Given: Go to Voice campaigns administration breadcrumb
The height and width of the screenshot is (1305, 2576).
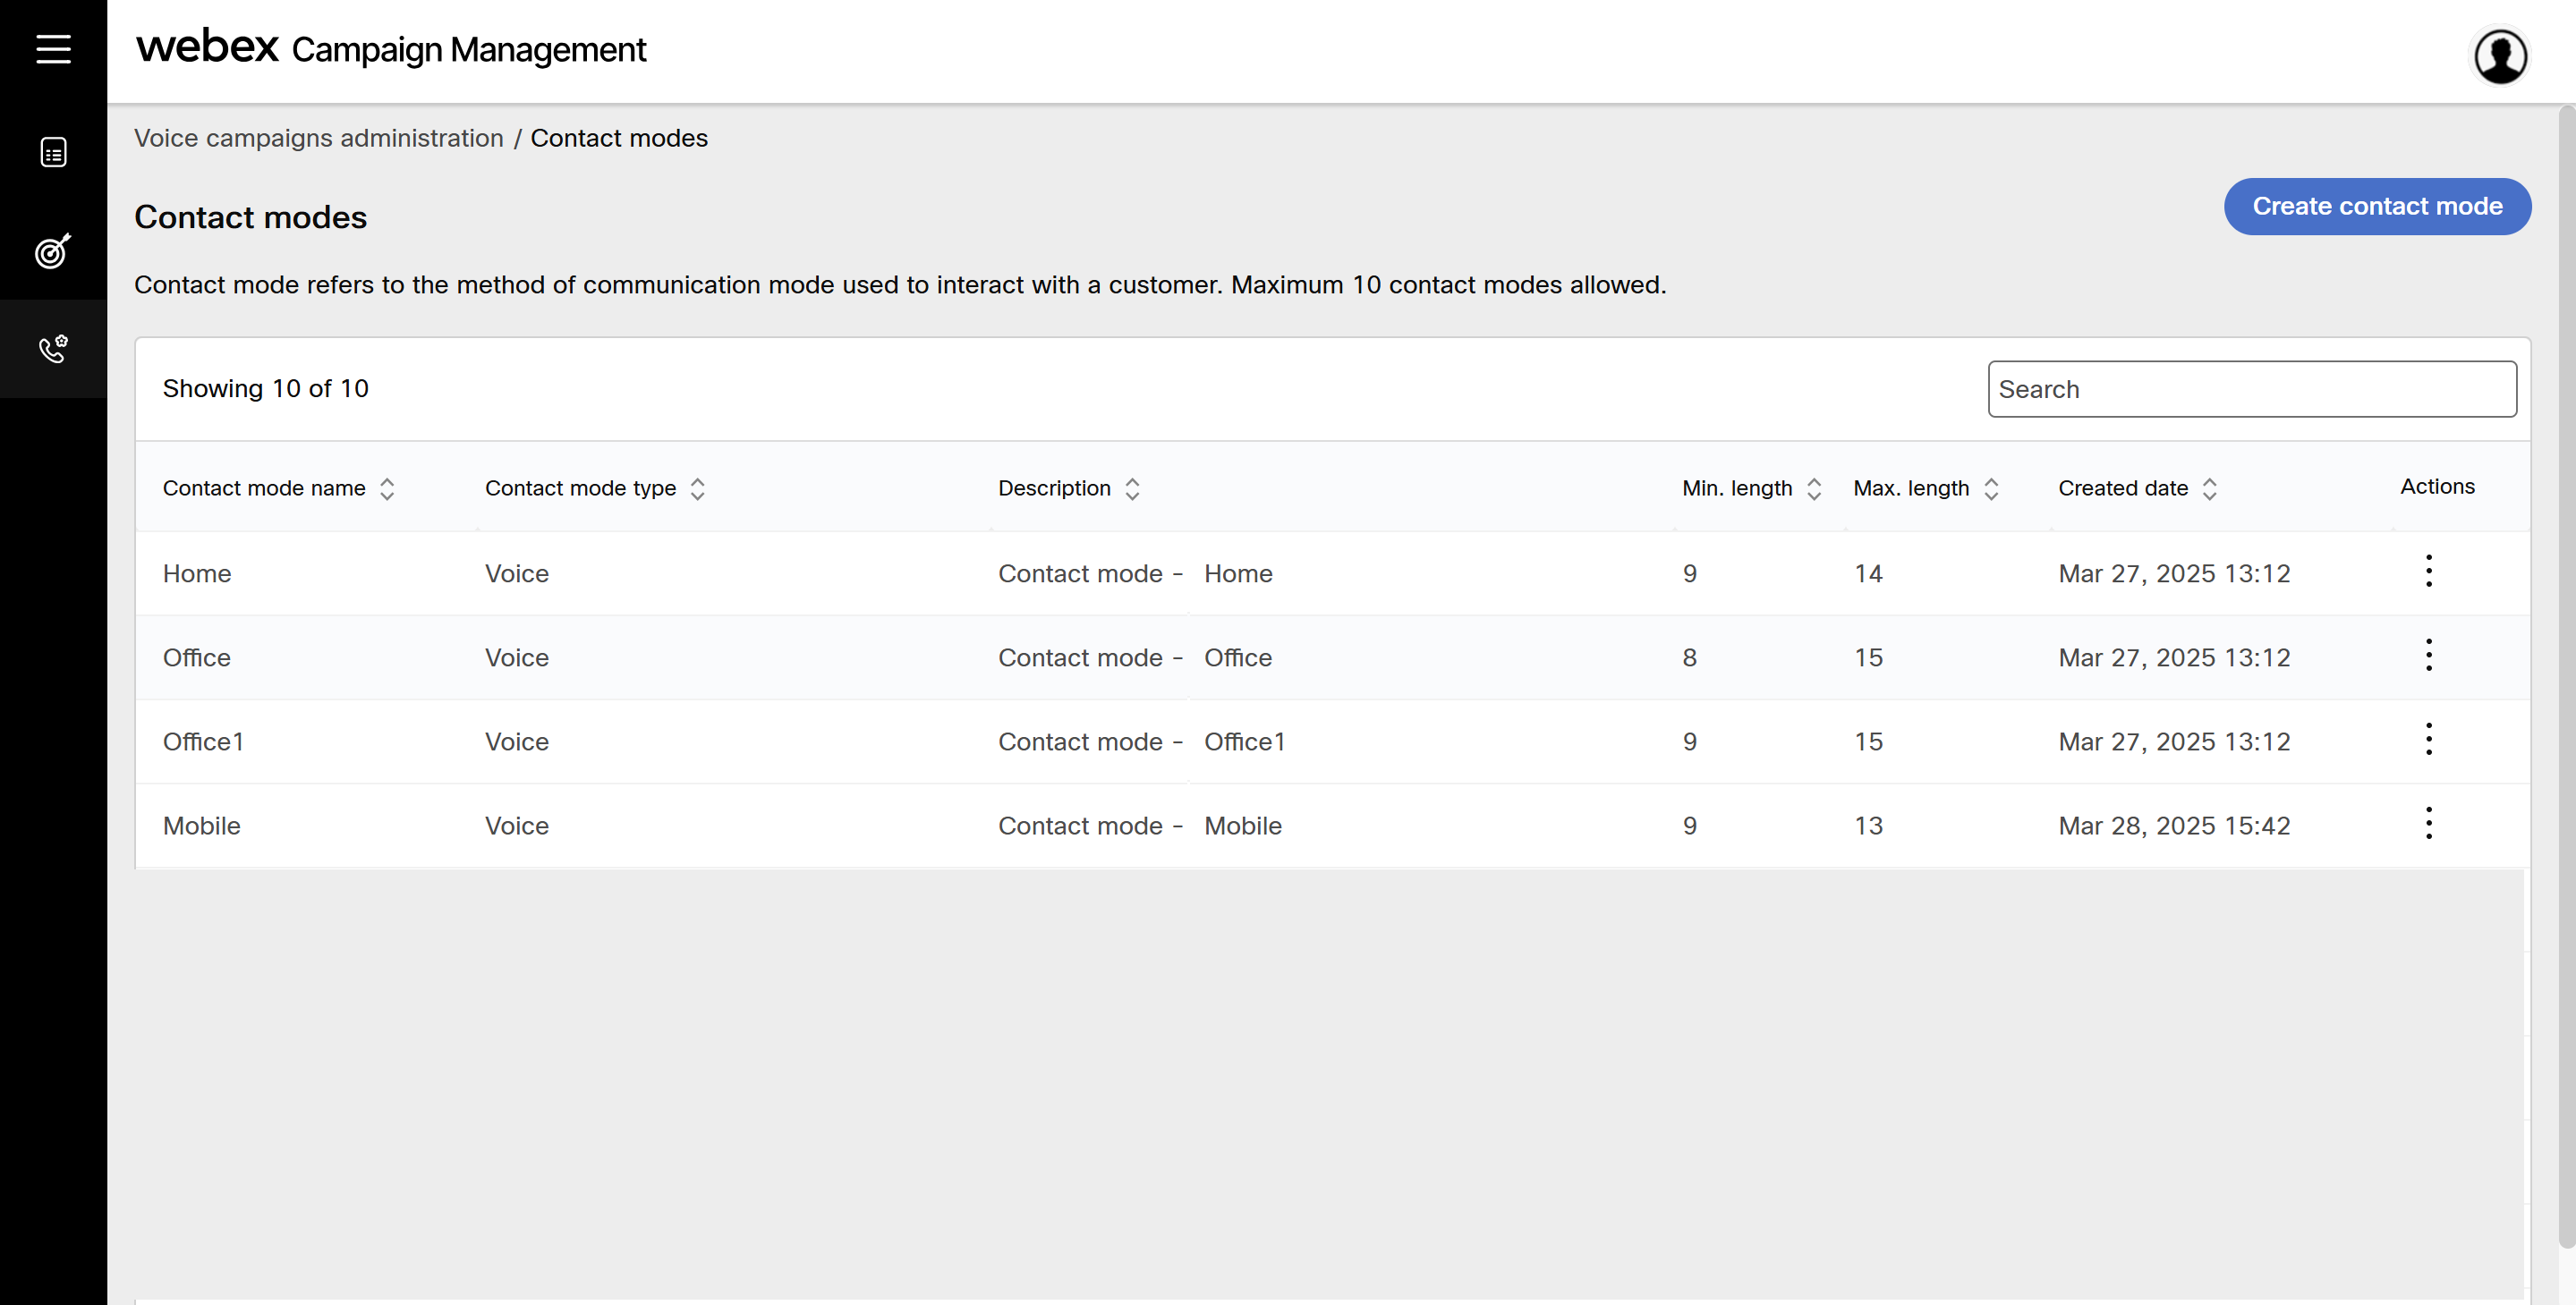Looking at the screenshot, I should click(318, 138).
